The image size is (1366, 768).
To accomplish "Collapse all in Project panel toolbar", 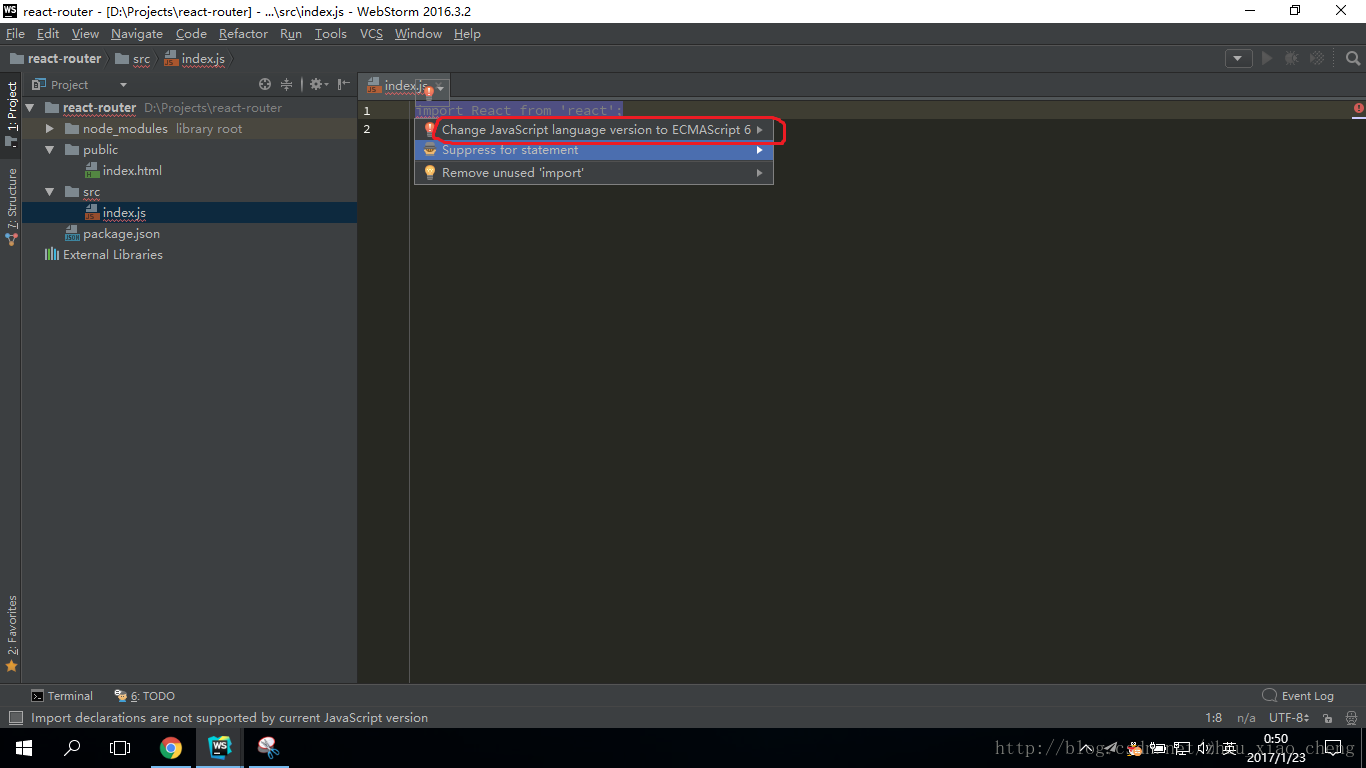I will [286, 85].
